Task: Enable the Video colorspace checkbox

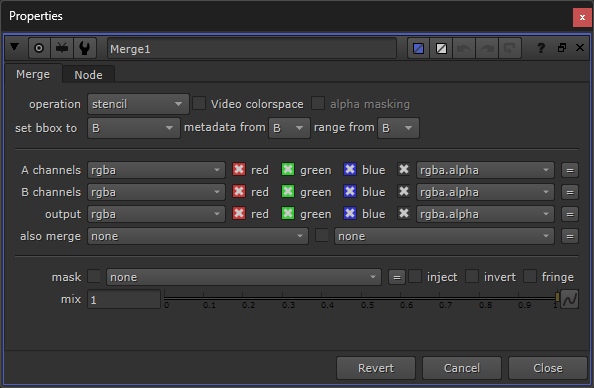Action: [x=199, y=103]
